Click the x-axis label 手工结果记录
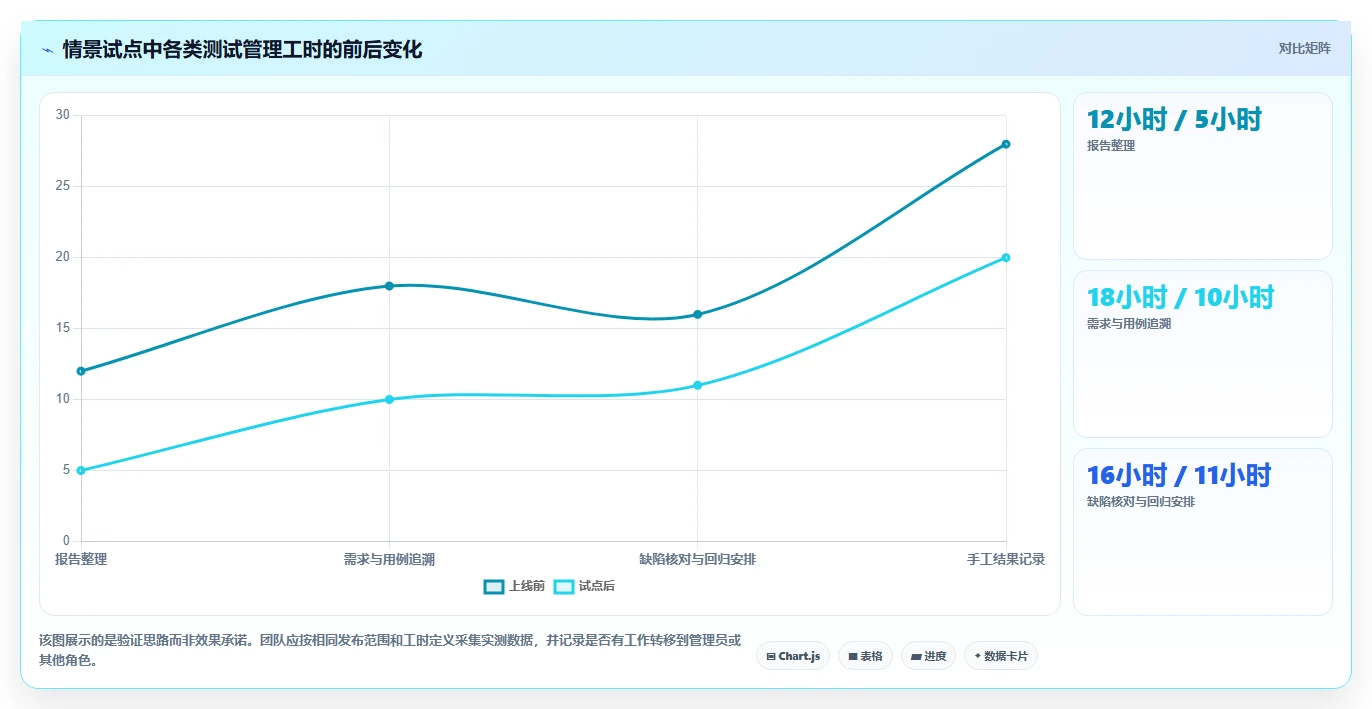 [x=1006, y=559]
